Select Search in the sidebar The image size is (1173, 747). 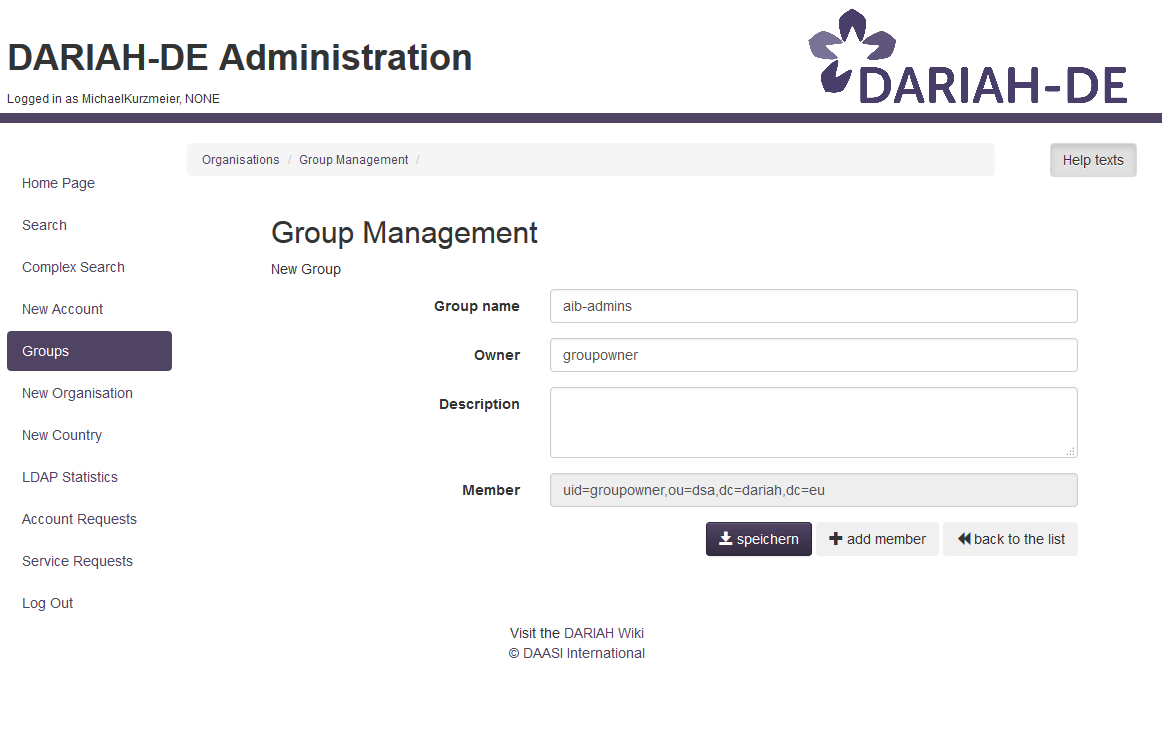(x=44, y=225)
